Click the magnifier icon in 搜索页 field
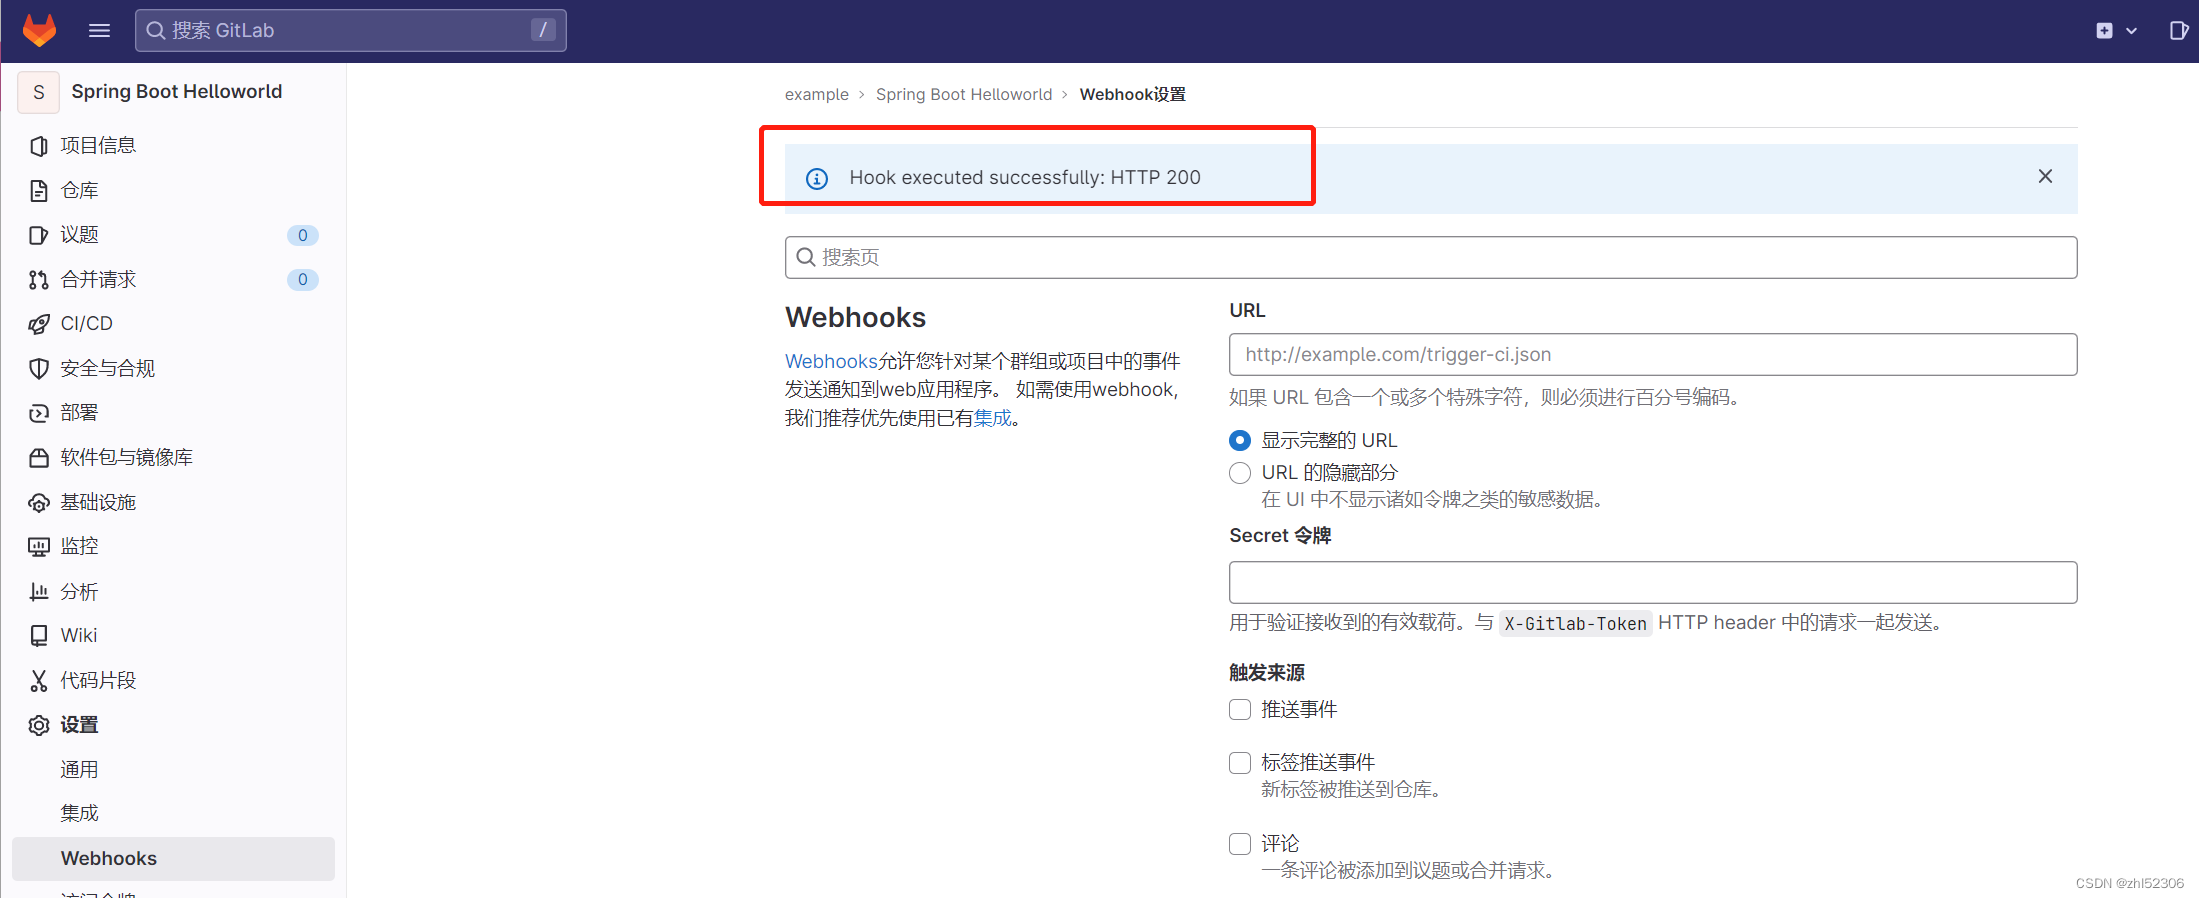 coord(805,257)
